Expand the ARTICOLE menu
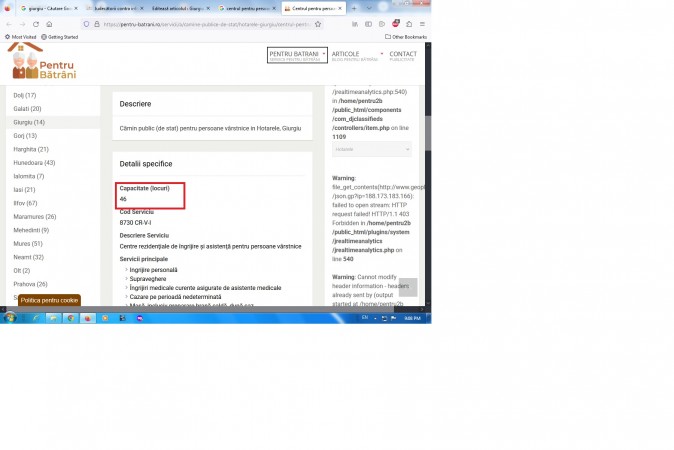 (357, 55)
